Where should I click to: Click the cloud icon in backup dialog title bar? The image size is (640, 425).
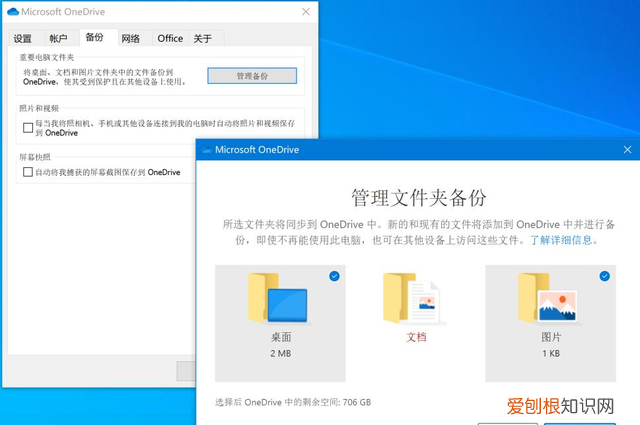pos(207,150)
